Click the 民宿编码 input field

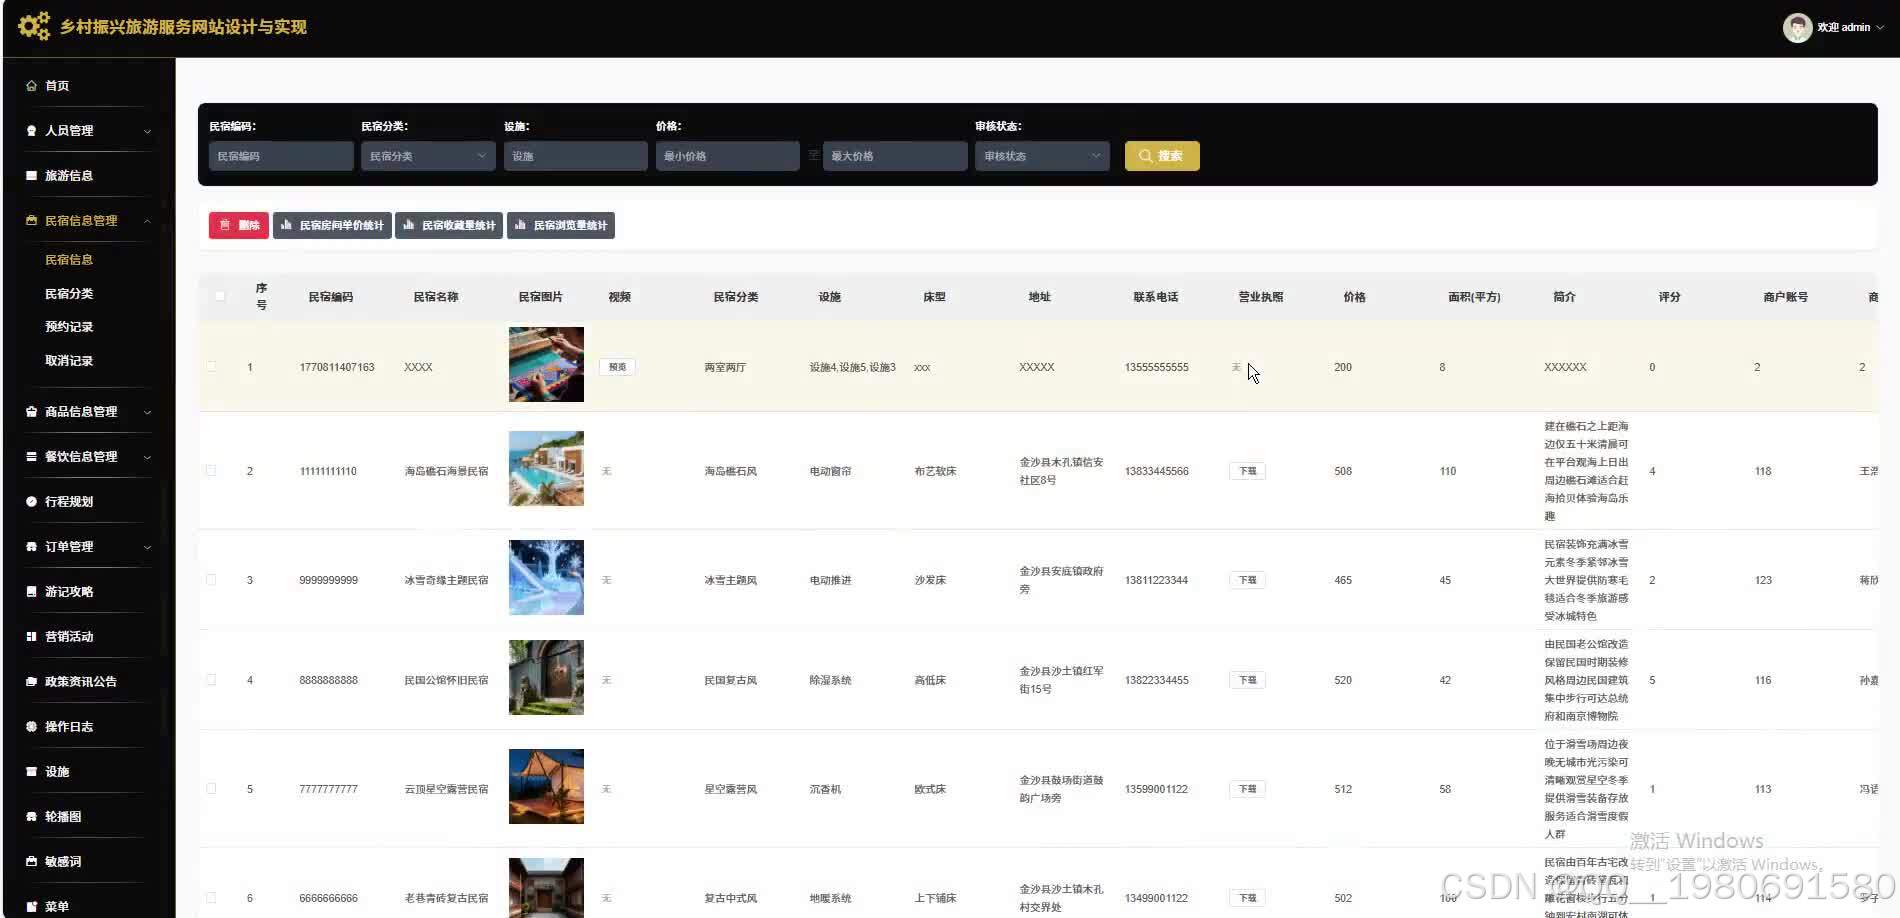click(x=281, y=156)
